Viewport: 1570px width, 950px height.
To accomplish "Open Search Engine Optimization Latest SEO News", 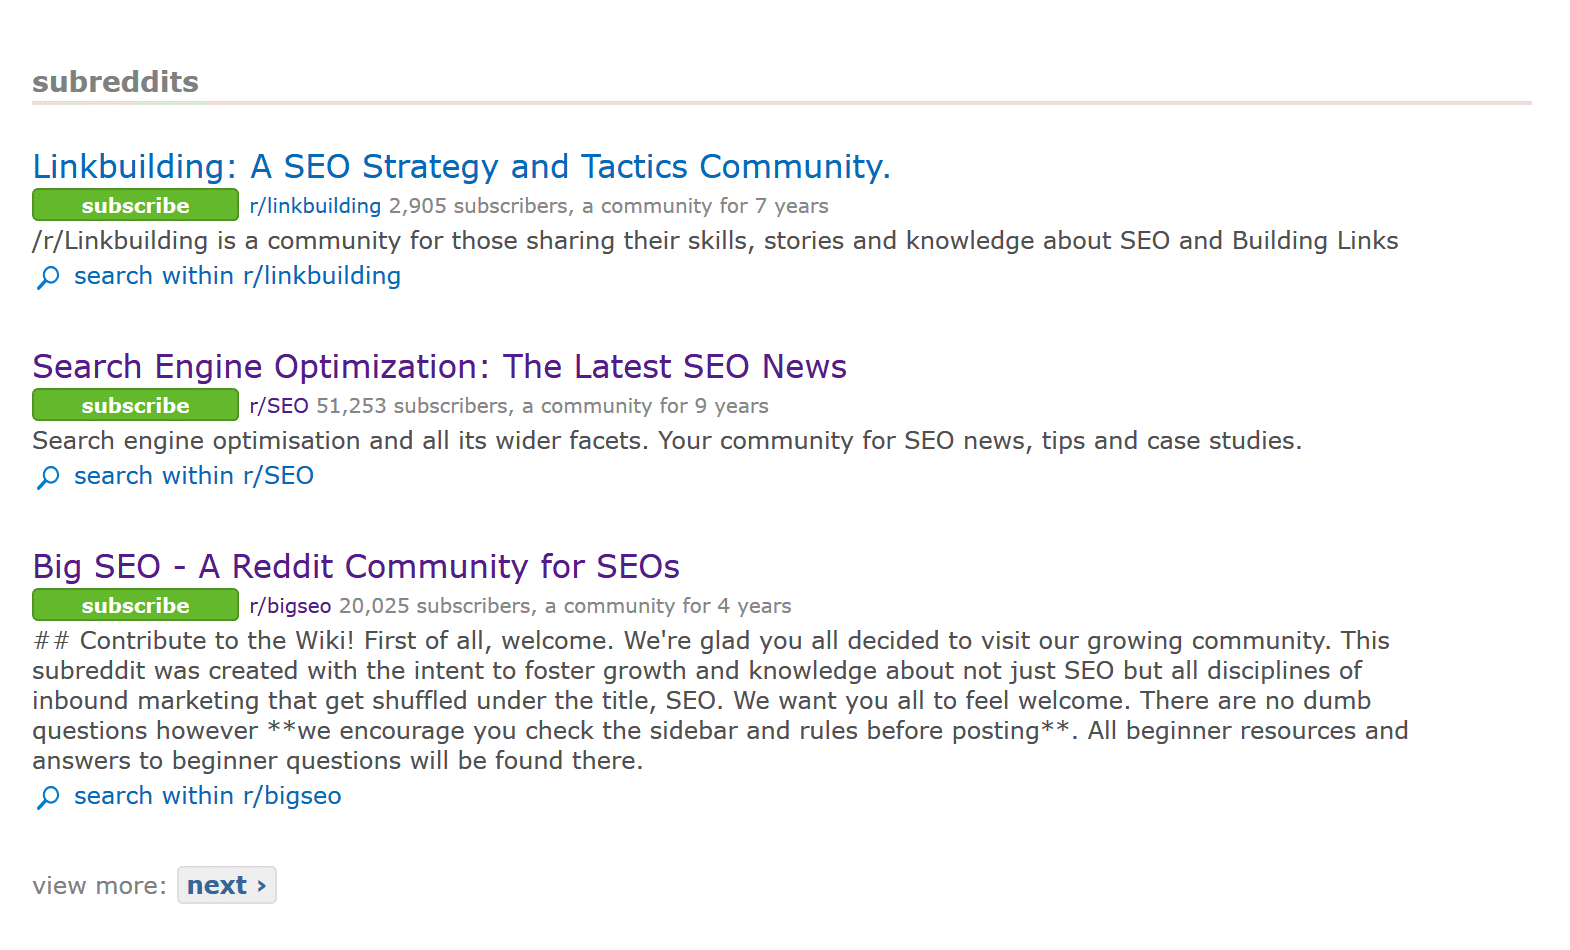I will (x=439, y=366).
